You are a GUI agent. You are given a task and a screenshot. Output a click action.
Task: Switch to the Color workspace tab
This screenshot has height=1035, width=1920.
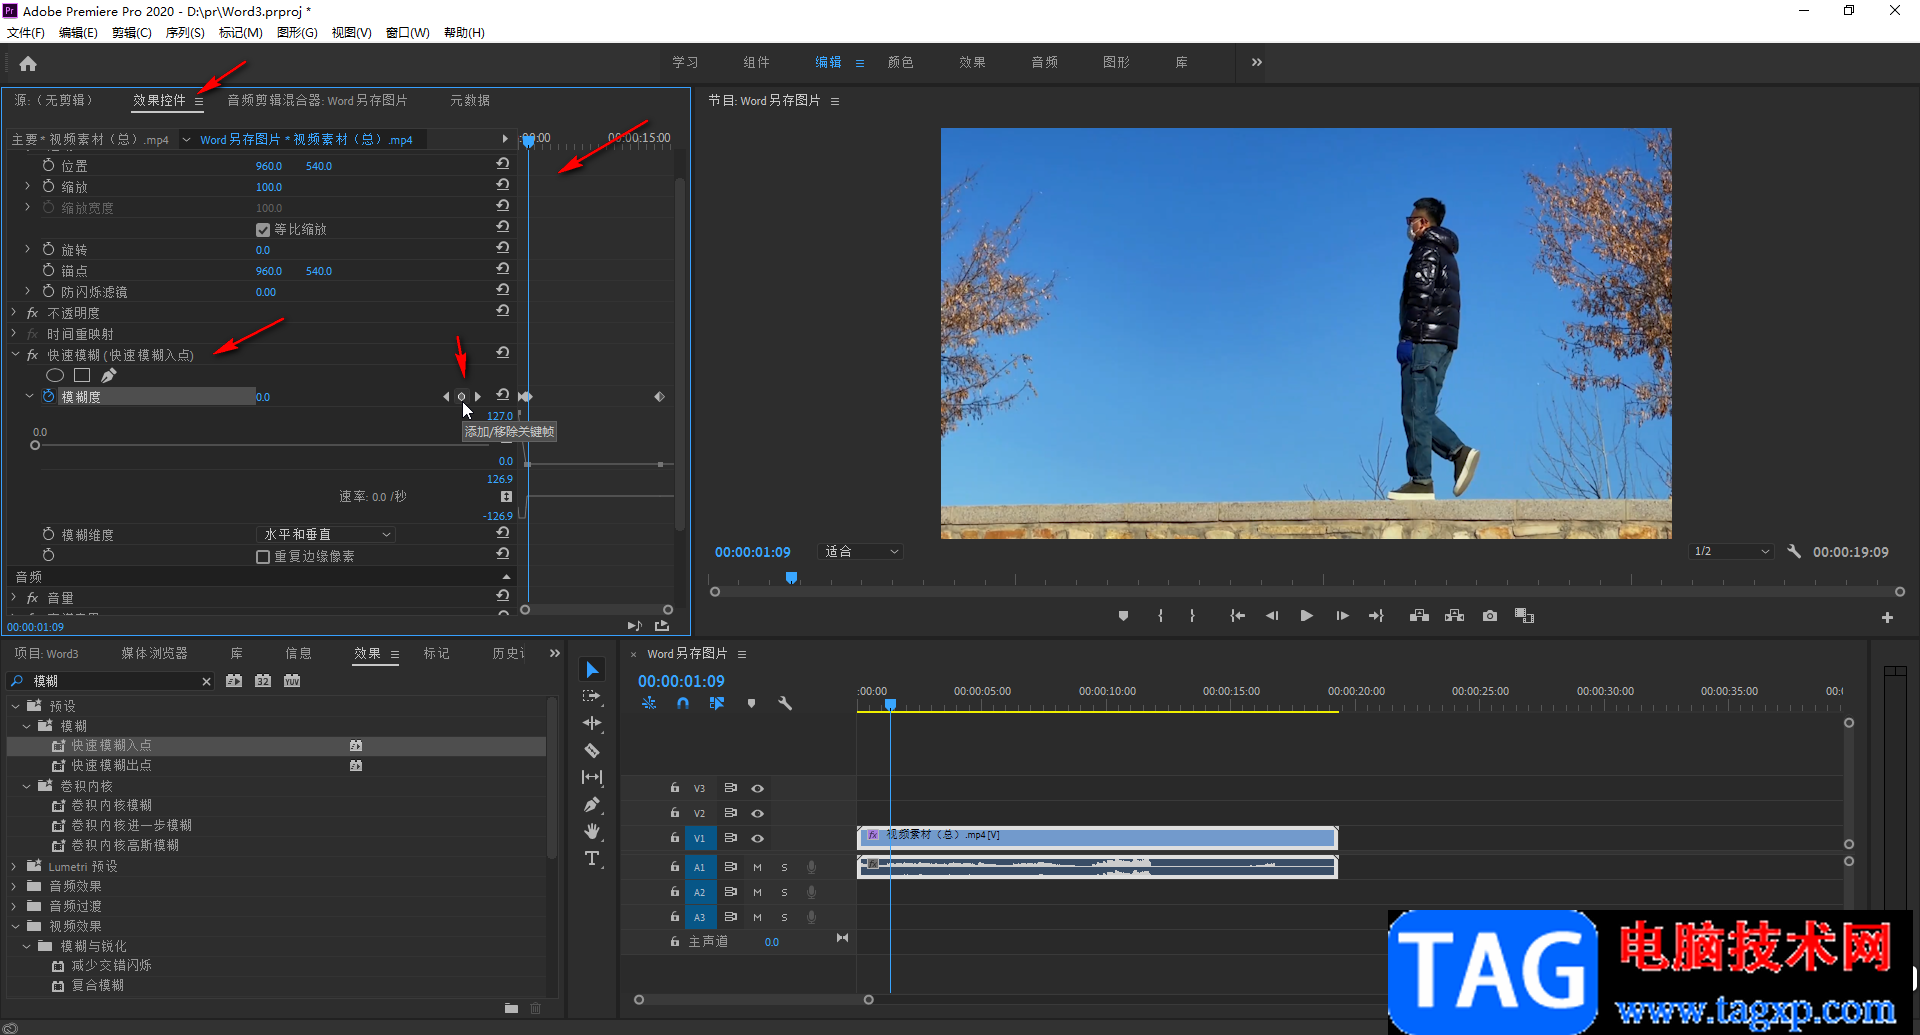coord(900,62)
